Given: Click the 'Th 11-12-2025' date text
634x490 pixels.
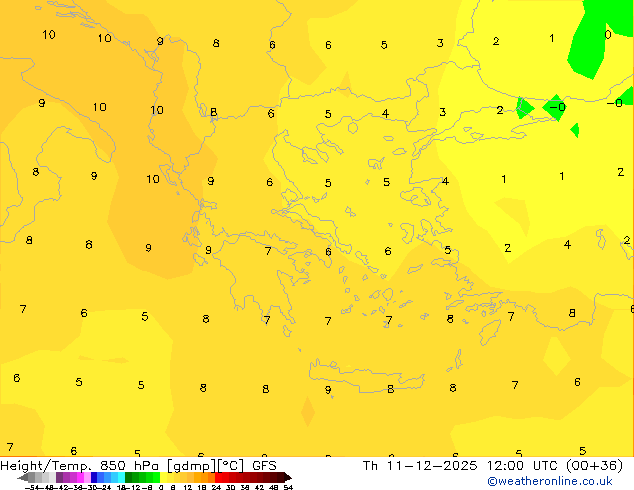Looking at the screenshot, I should click(x=420, y=466).
